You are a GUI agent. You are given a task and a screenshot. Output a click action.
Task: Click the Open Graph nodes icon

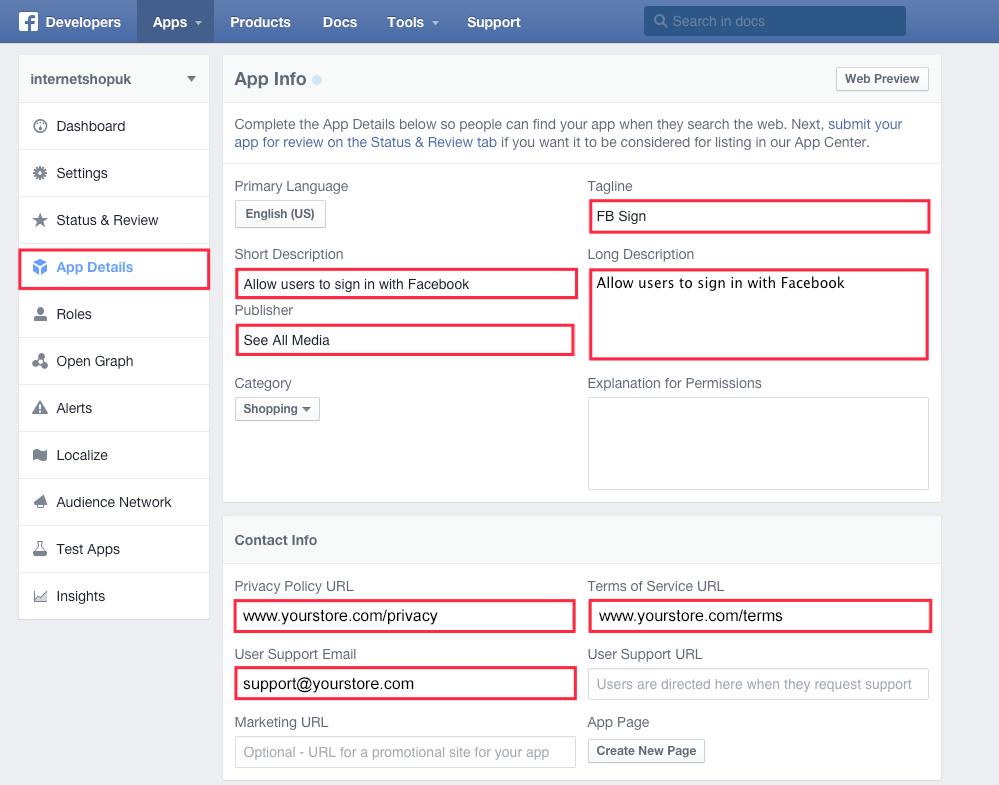click(x=40, y=361)
